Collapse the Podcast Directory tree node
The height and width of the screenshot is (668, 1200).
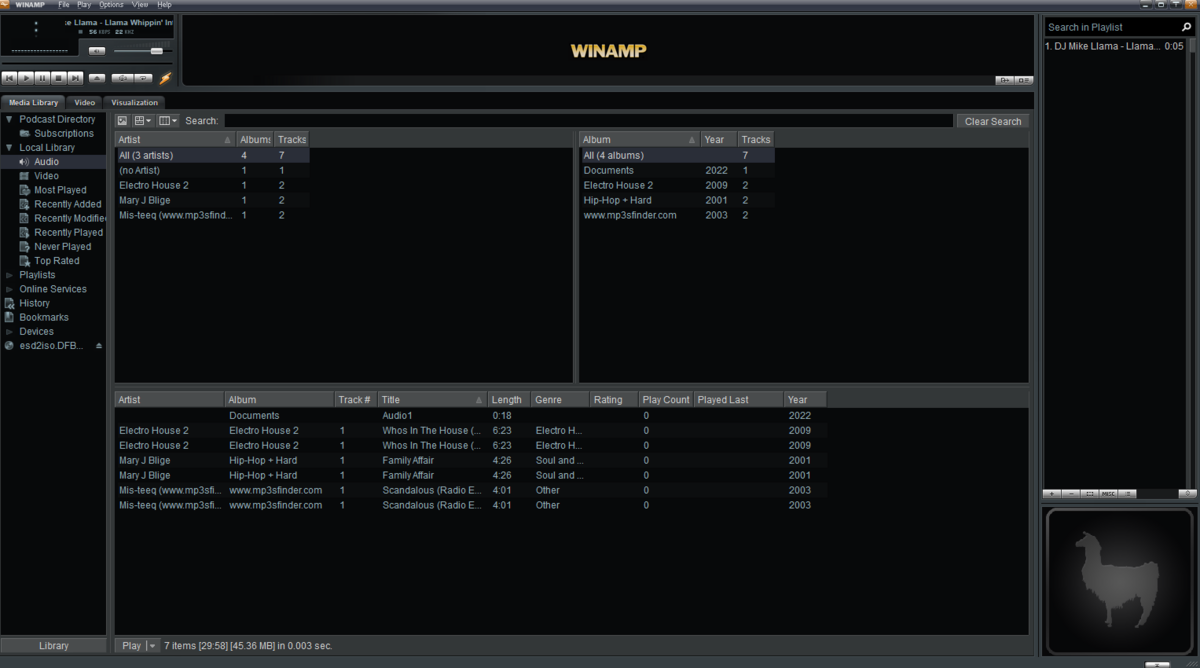[9, 119]
